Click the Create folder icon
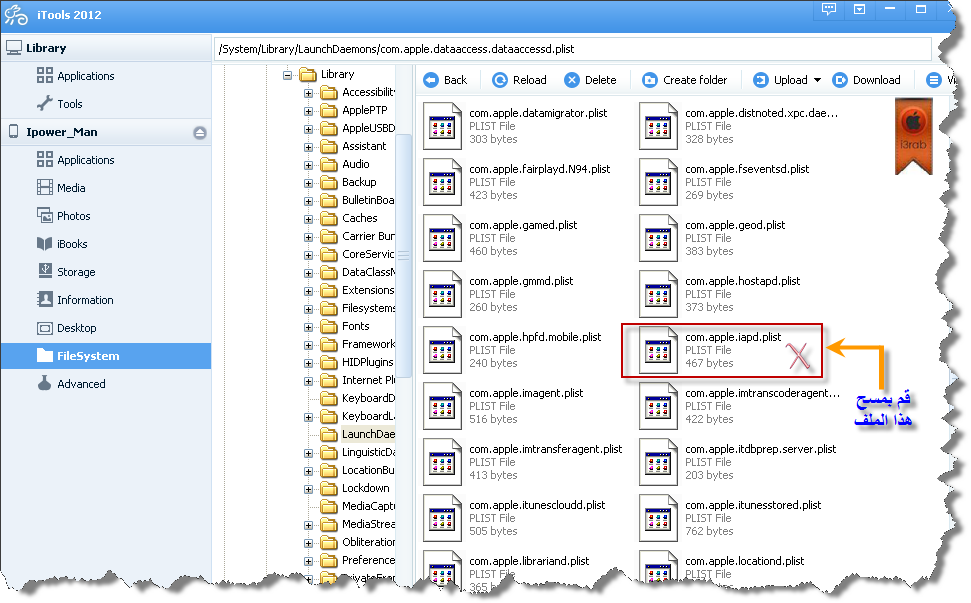The width and height of the screenshot is (971, 603). pos(650,80)
